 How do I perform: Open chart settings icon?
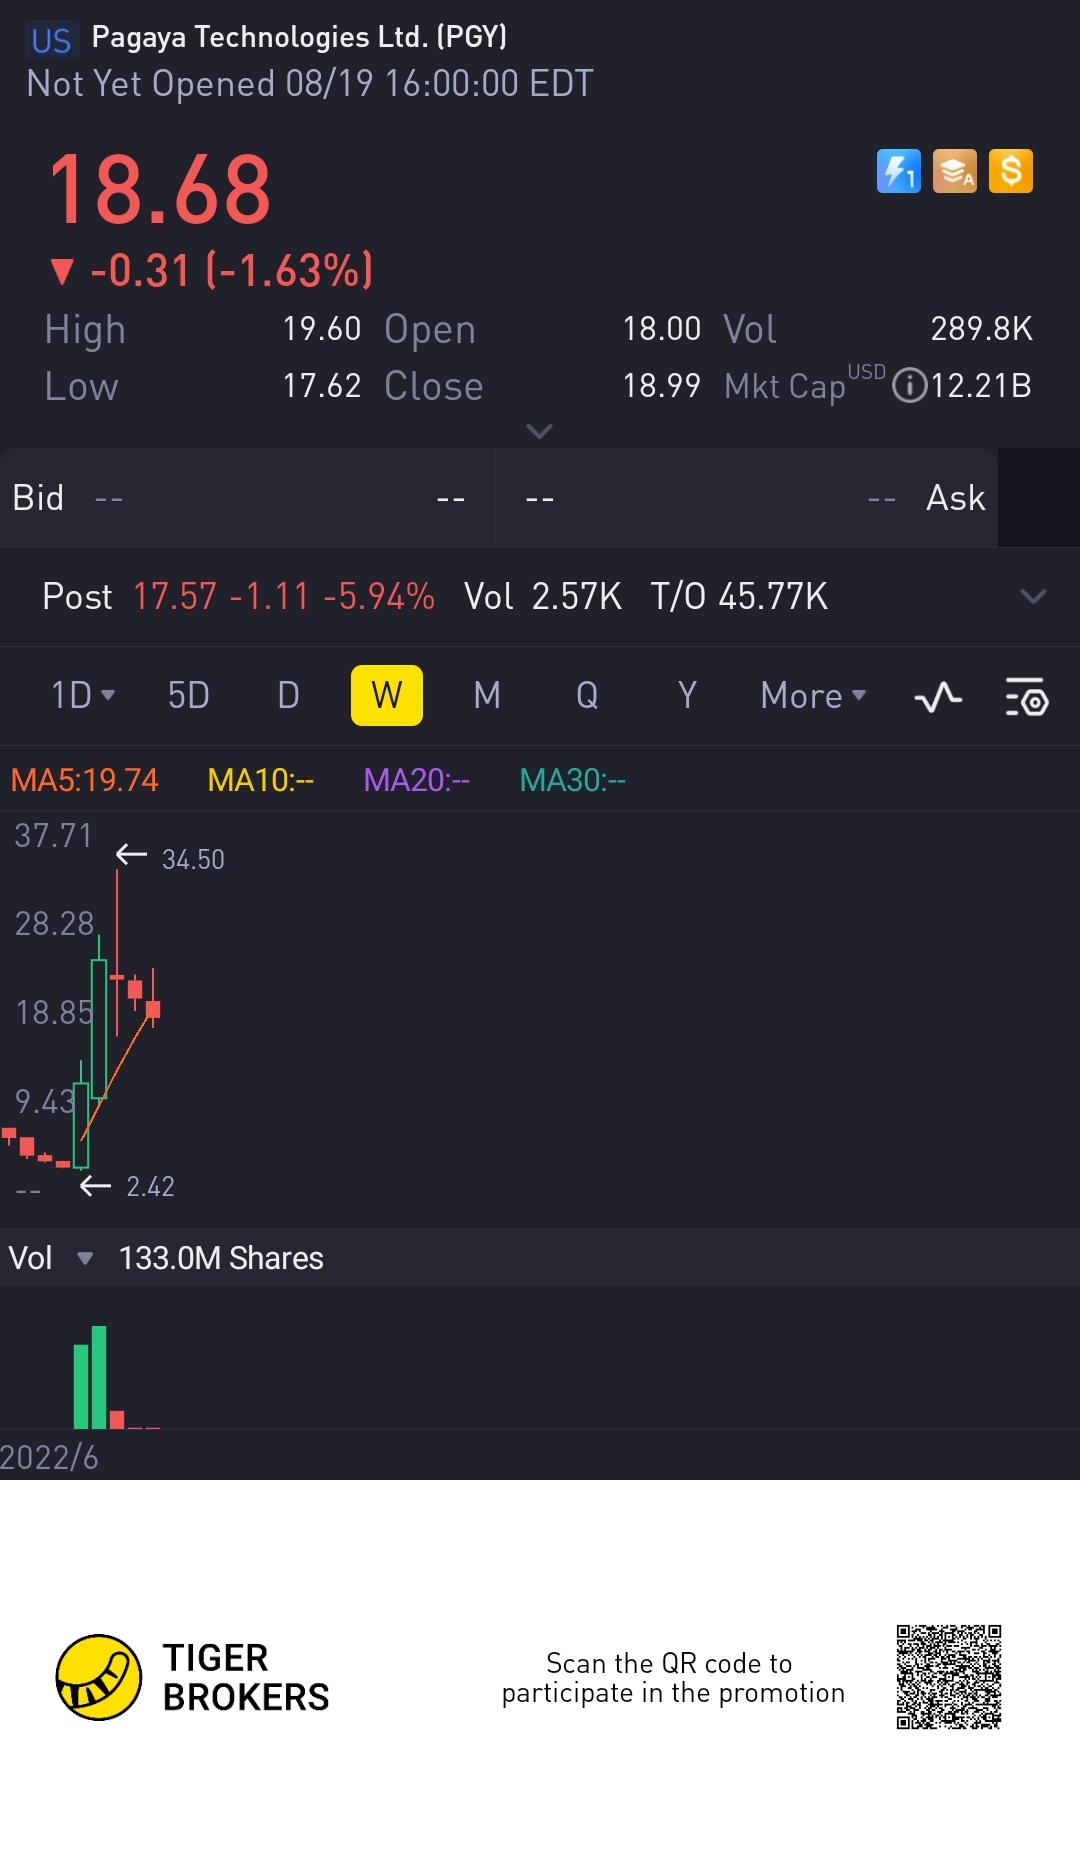pos(1026,697)
